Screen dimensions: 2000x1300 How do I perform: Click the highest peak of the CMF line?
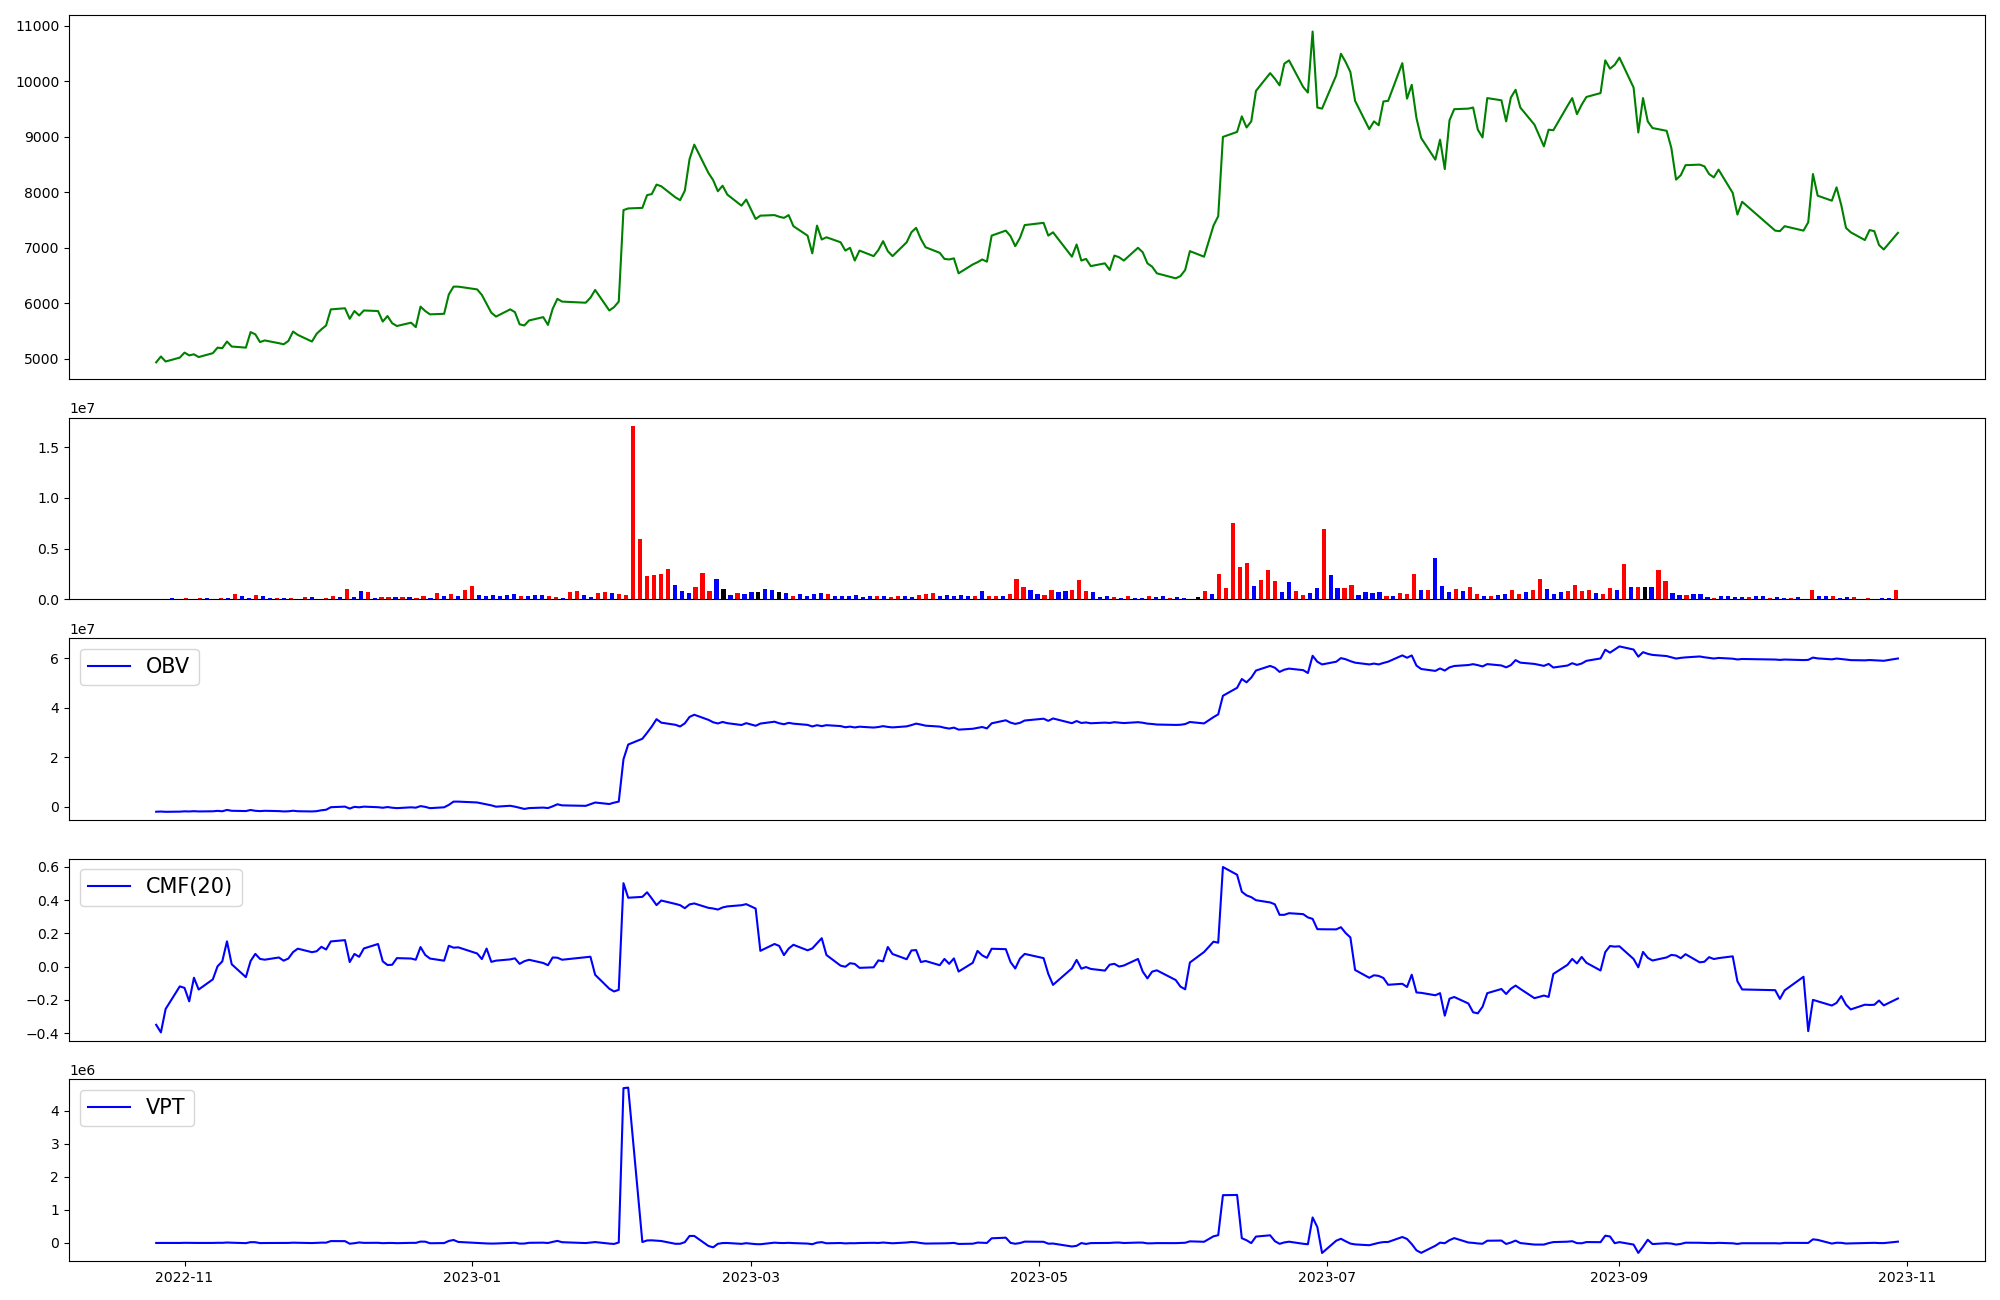point(1223,868)
